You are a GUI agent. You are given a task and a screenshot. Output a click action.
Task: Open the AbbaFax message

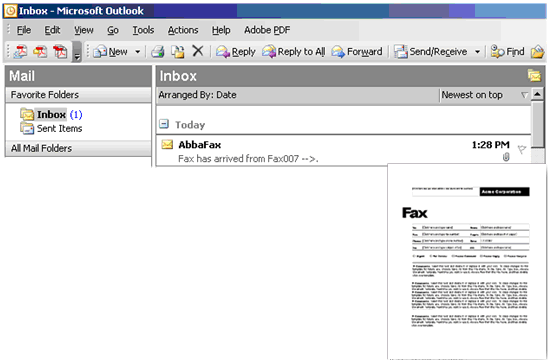point(344,151)
